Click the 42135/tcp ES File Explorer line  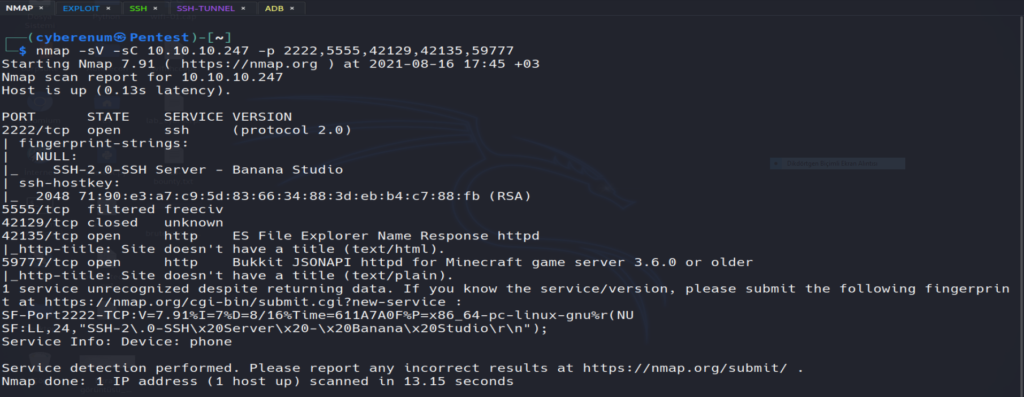coord(270,235)
